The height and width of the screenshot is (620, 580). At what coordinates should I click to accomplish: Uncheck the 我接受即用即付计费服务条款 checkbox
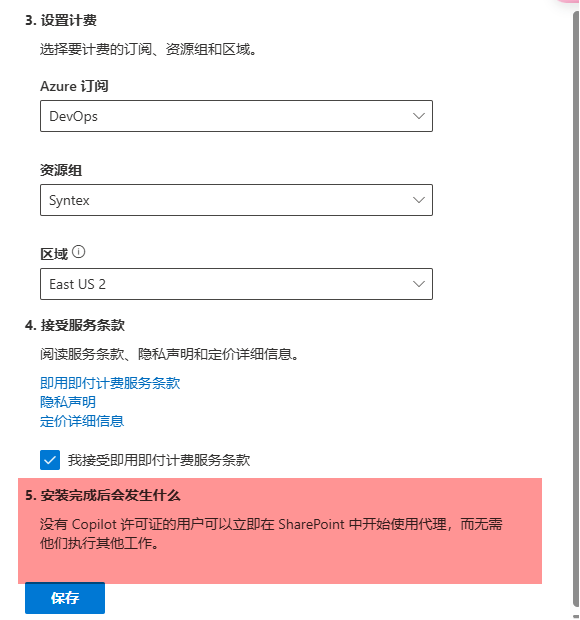[x=50, y=460]
